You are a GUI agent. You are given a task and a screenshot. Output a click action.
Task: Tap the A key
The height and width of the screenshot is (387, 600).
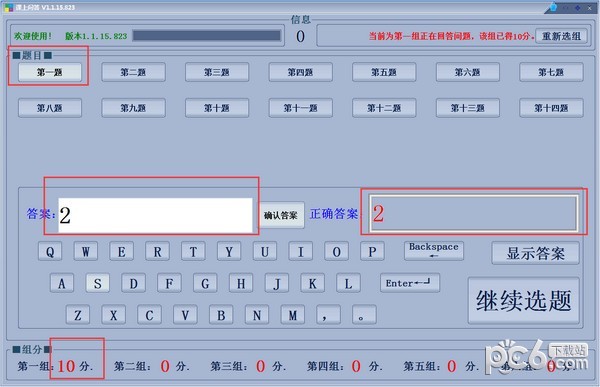[62, 283]
